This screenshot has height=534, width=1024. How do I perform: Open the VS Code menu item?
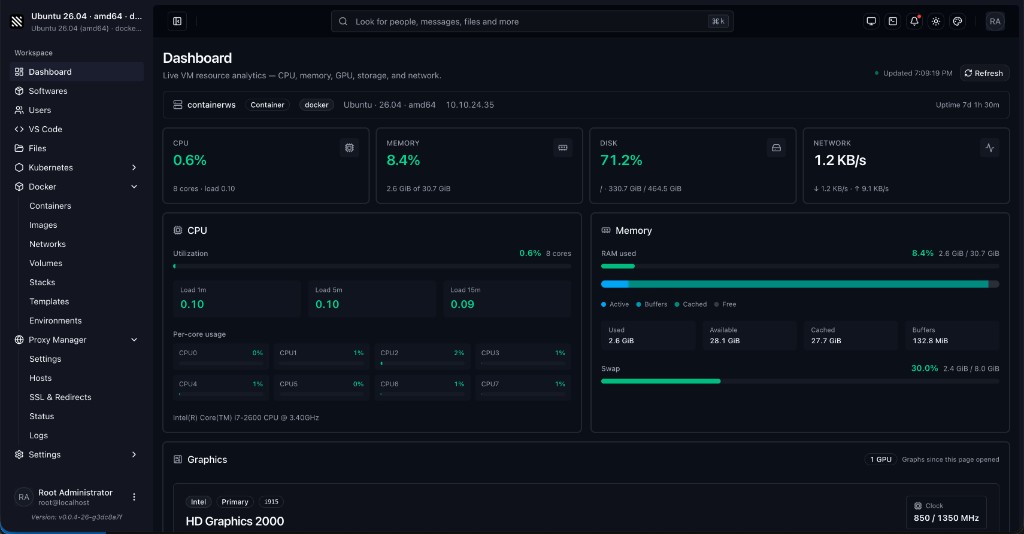(x=77, y=129)
